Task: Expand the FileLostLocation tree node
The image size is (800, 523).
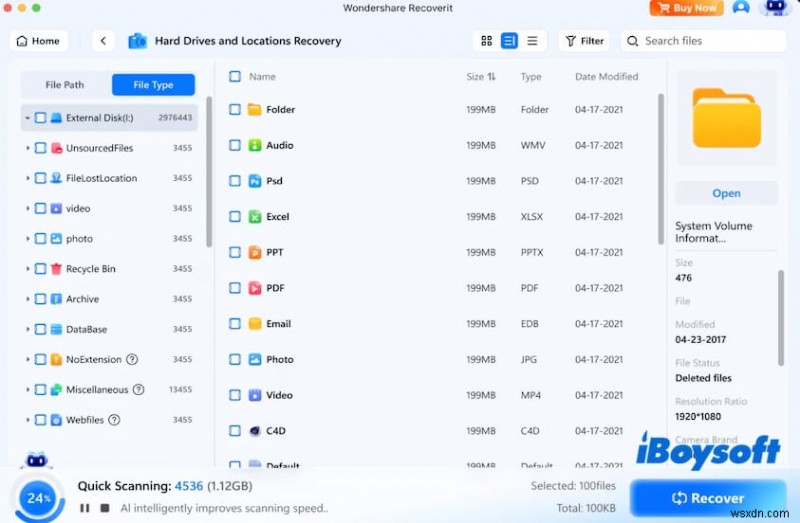Action: tap(27, 178)
